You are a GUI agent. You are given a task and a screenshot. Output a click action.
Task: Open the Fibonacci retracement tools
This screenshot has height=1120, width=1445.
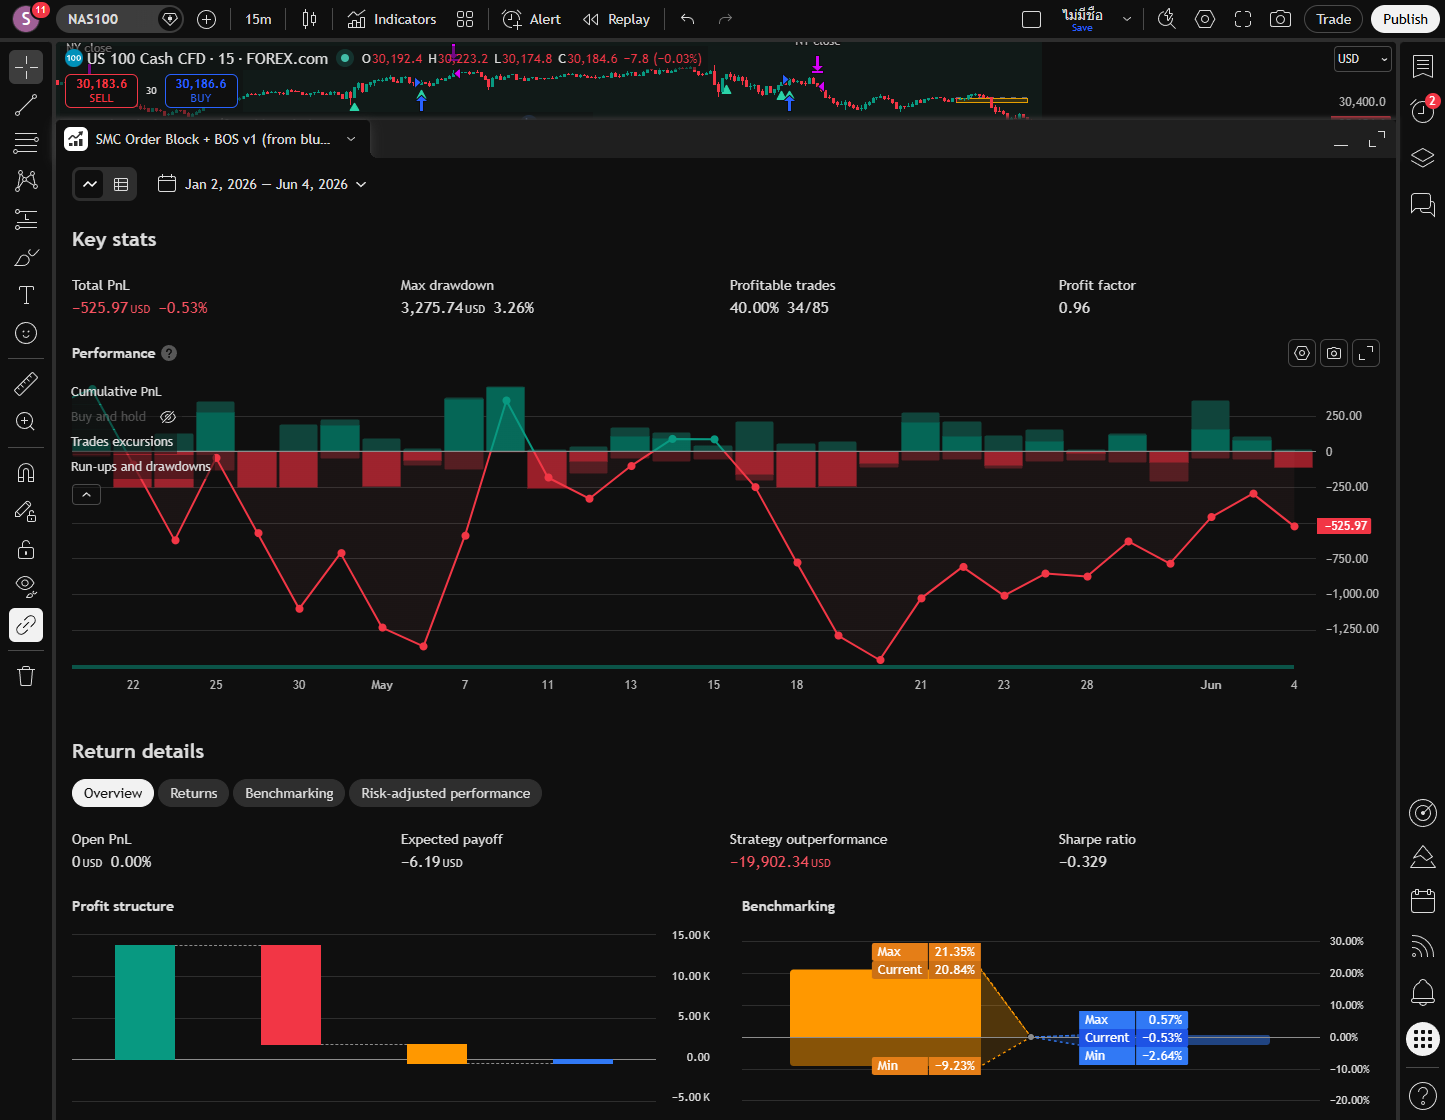coord(26,143)
